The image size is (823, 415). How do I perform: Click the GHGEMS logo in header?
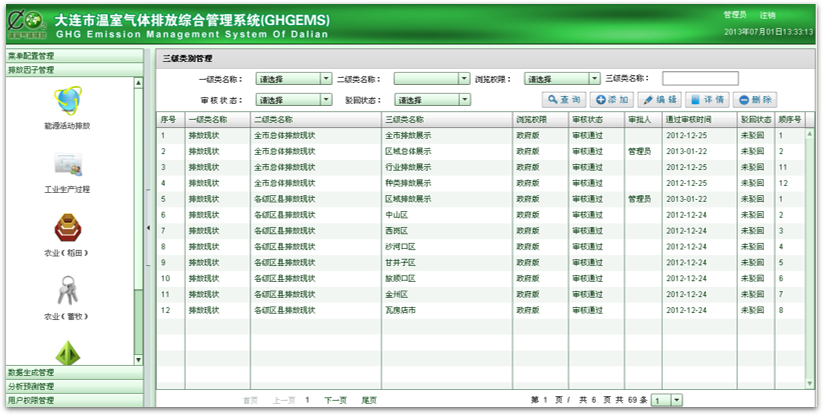click(27, 25)
